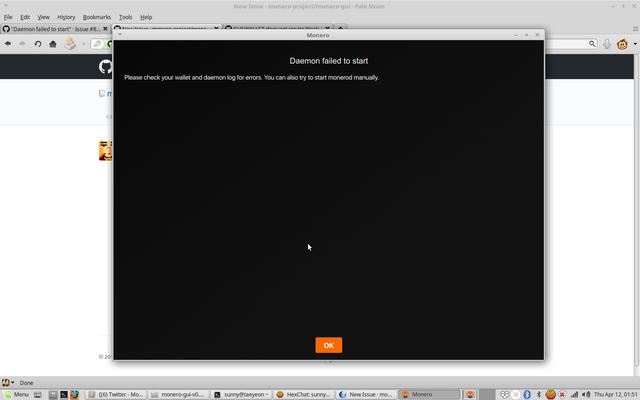Open downloads arrow in Pale Moon toolbar
The image size is (640, 400).
tap(607, 44)
